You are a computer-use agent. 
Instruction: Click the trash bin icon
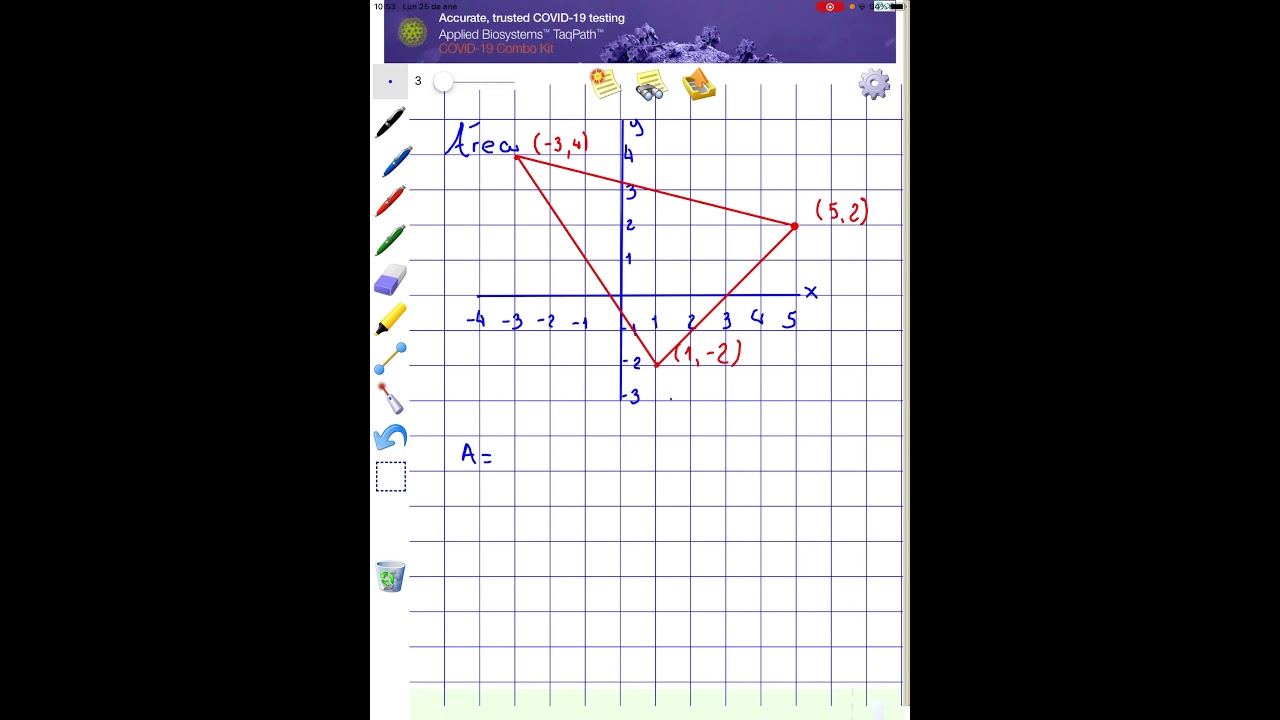(390, 576)
